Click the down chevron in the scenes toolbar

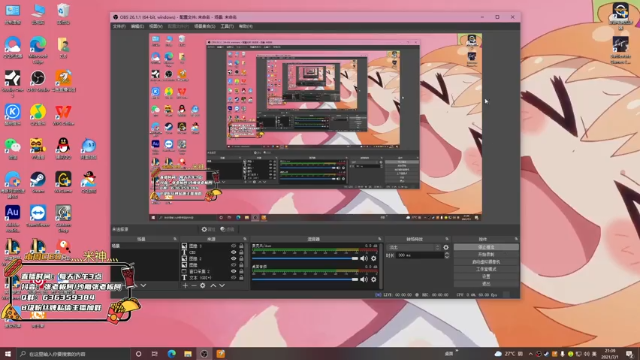(x=143, y=286)
